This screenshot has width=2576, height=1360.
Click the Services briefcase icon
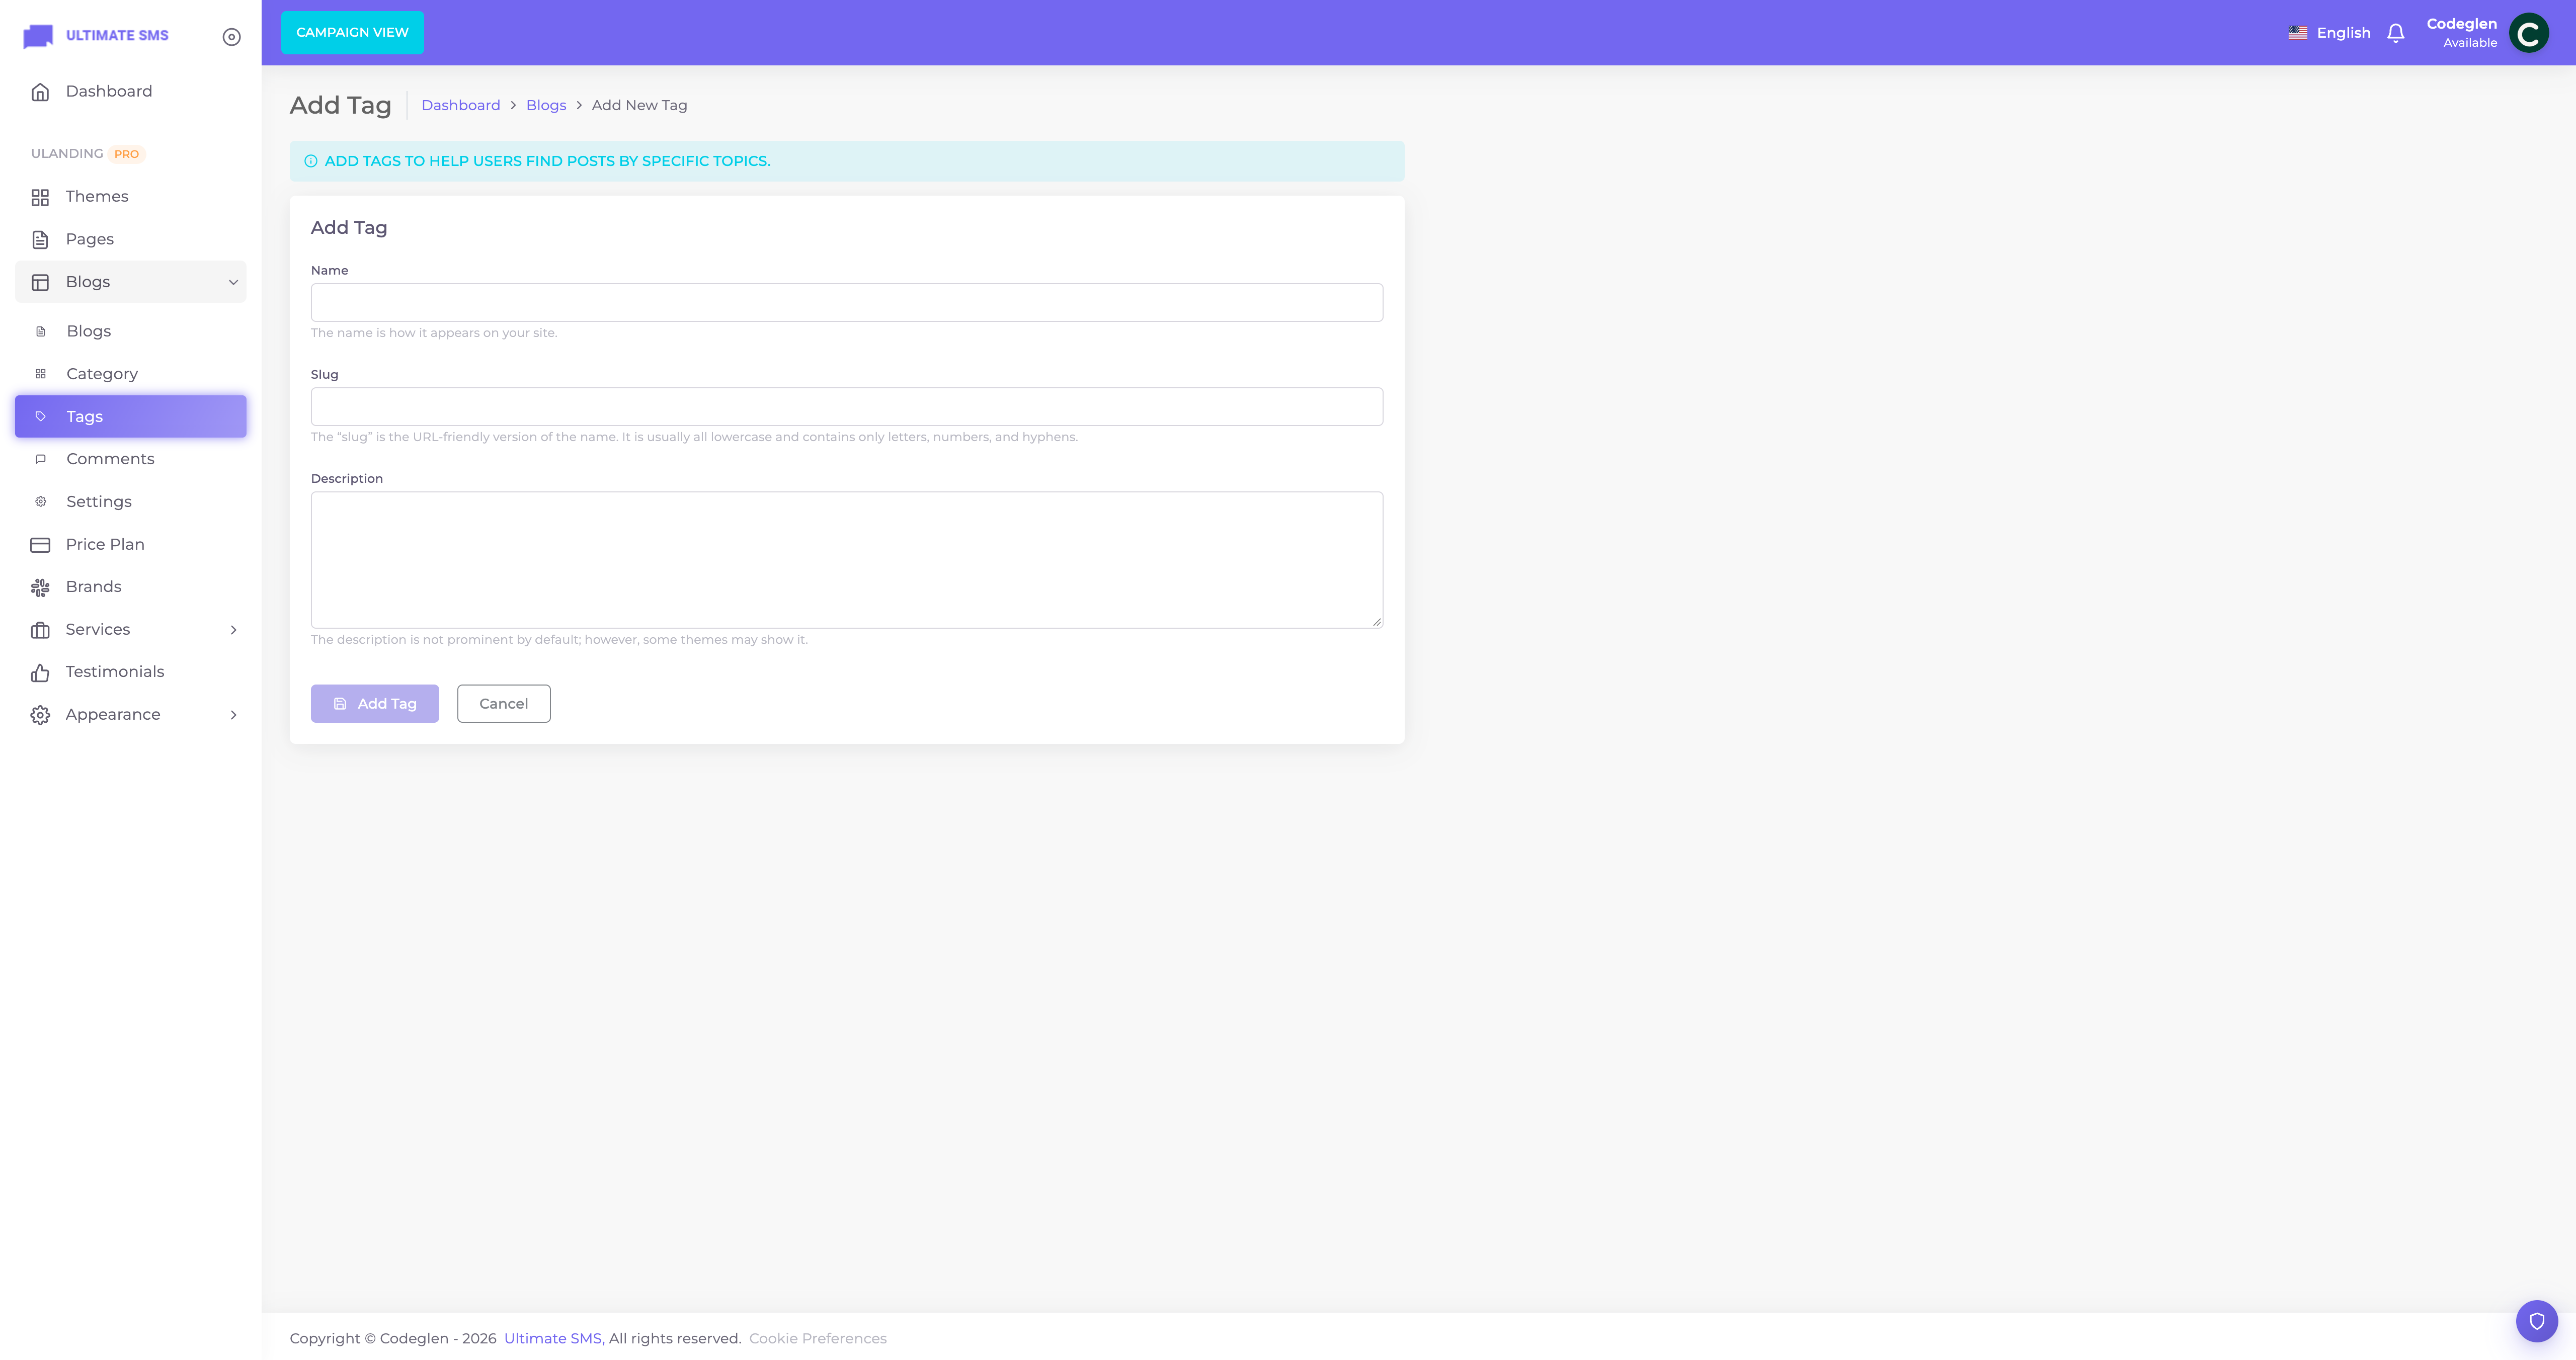pyautogui.click(x=40, y=630)
